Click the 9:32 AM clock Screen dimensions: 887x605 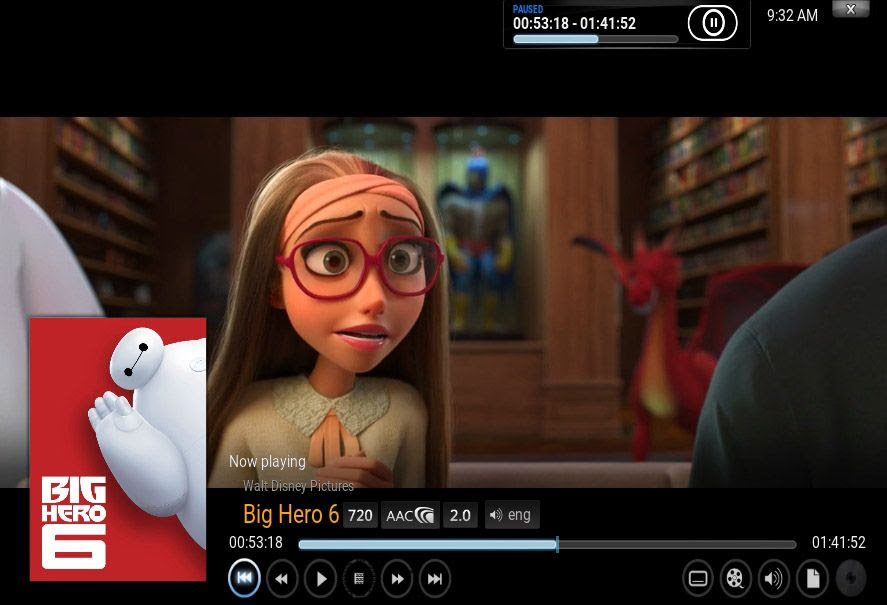[792, 16]
